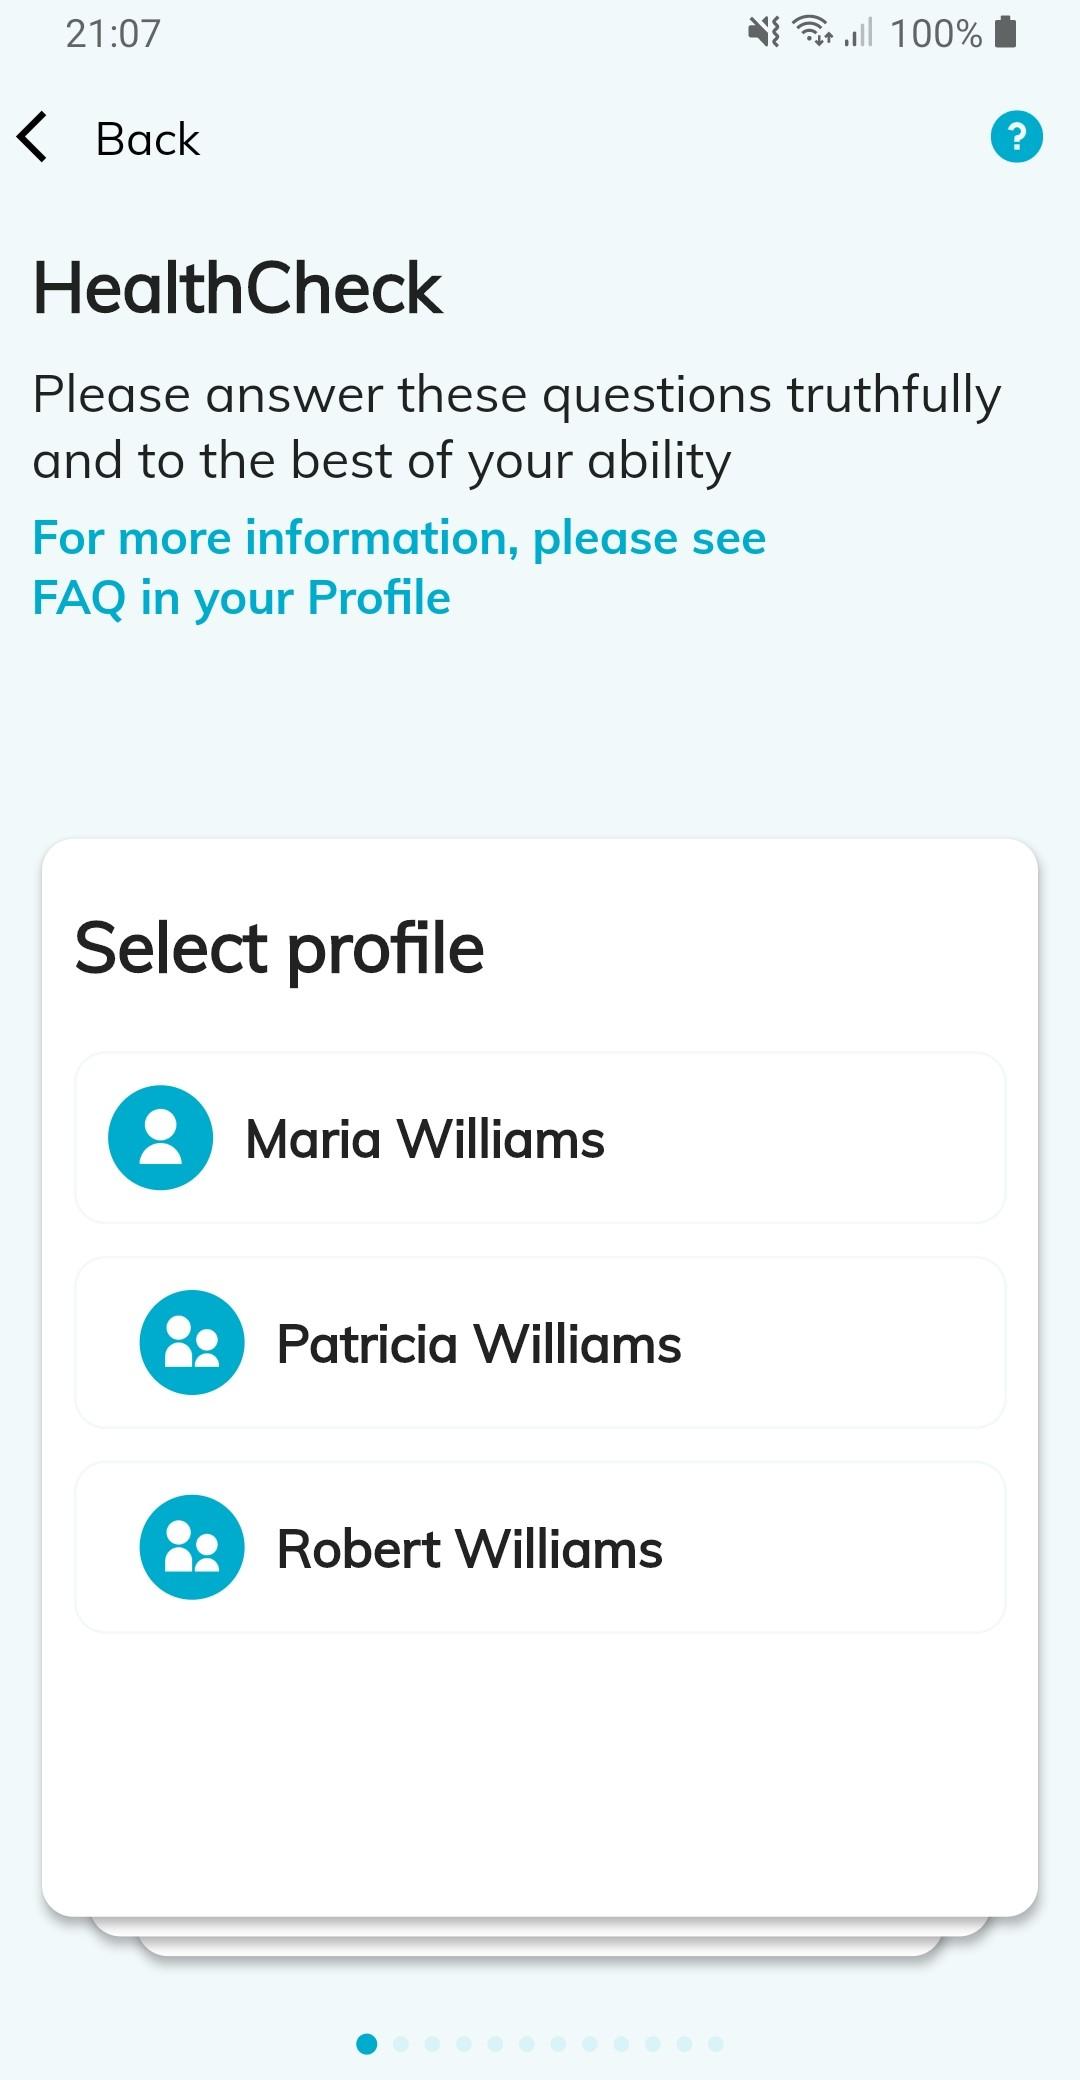Tap Patricia Williams' two-person avatar icon
This screenshot has height=2080, width=1080.
click(x=192, y=1343)
